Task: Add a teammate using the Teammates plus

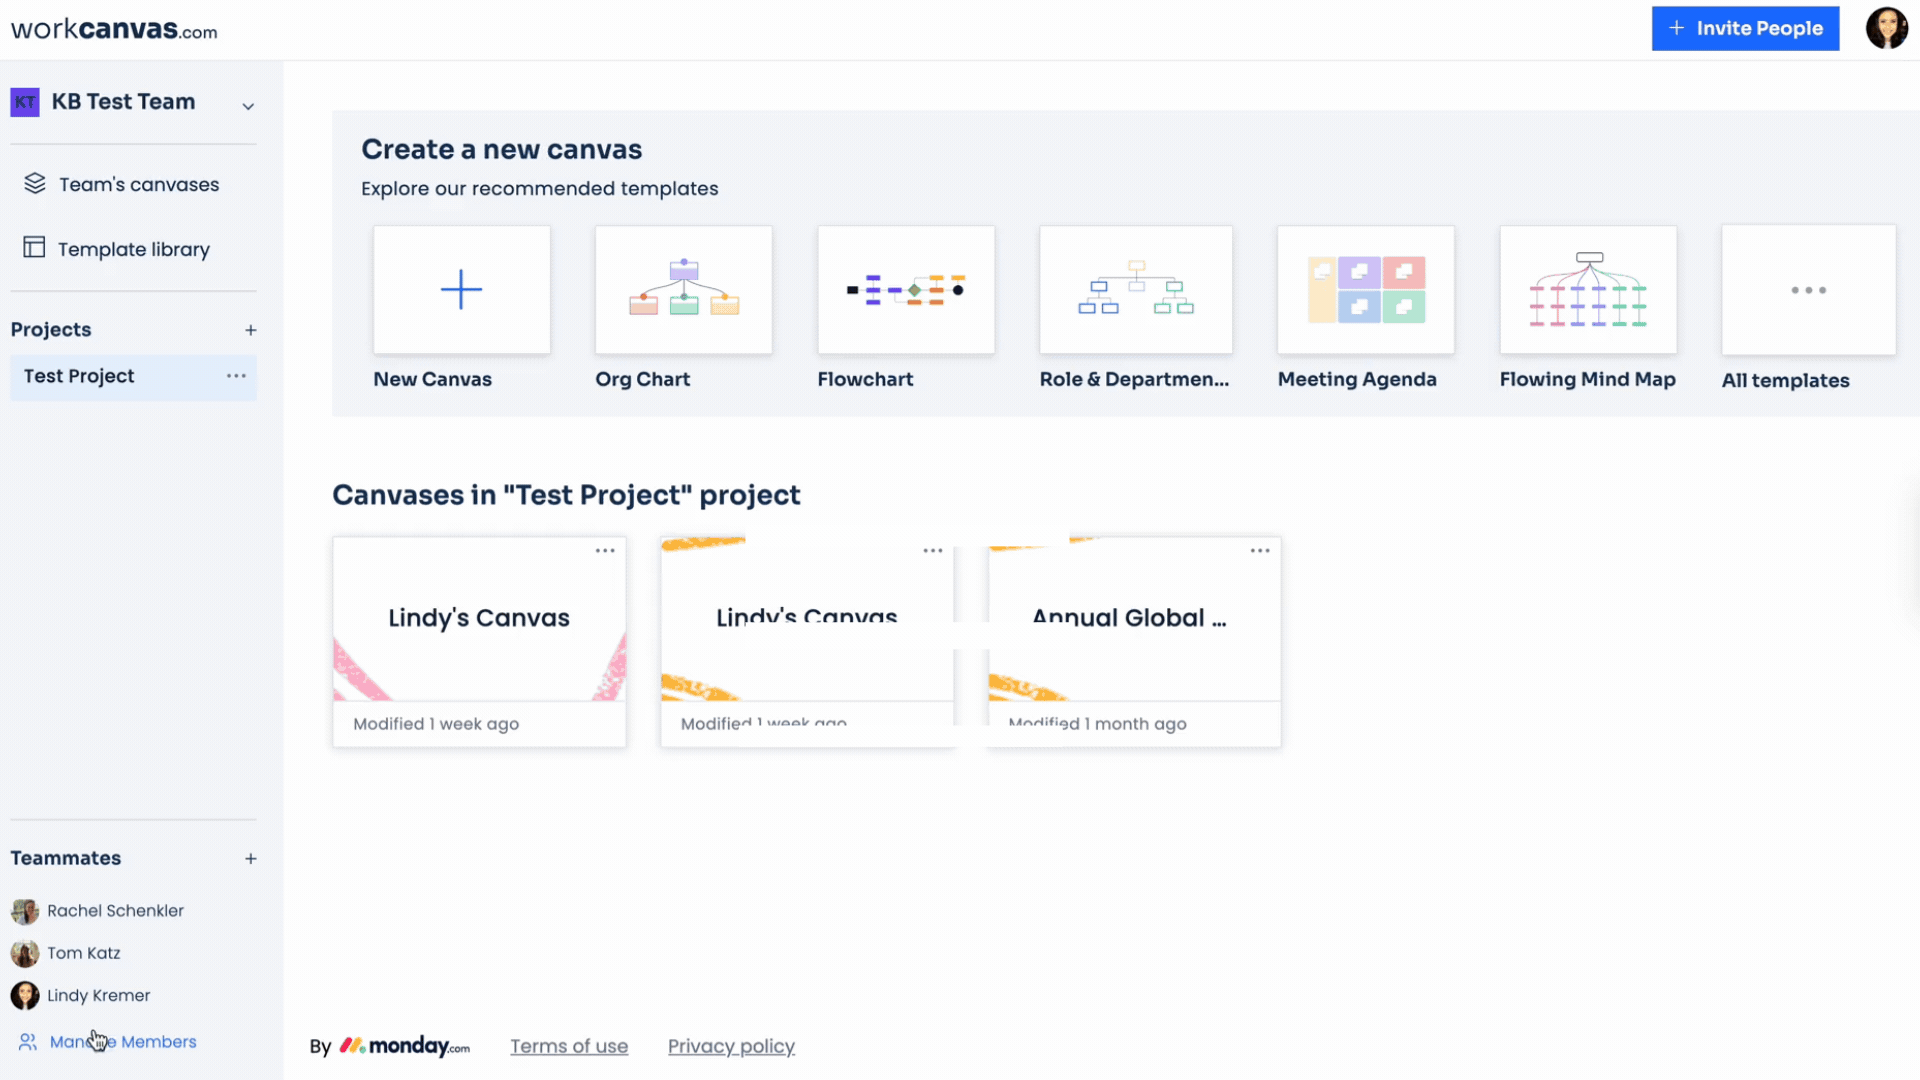Action: point(251,858)
